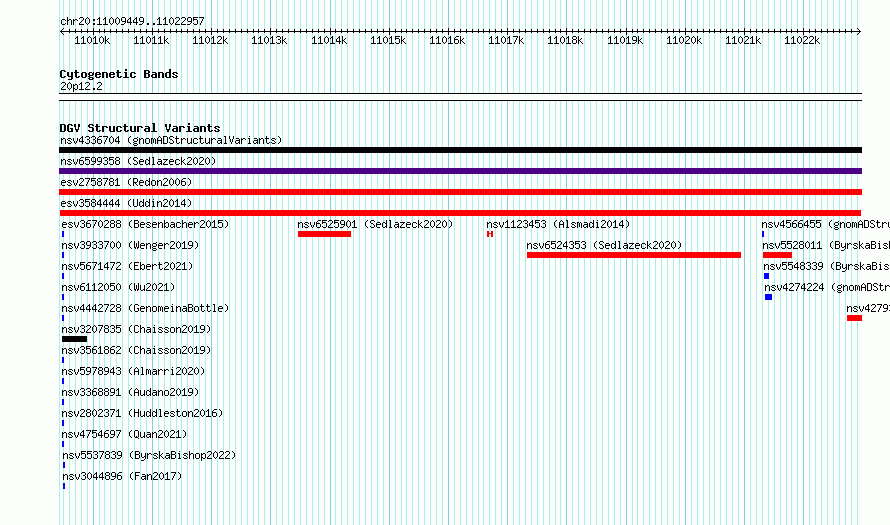Select the blue nsv4274224 marker
890x525 pixels.
(x=768, y=297)
